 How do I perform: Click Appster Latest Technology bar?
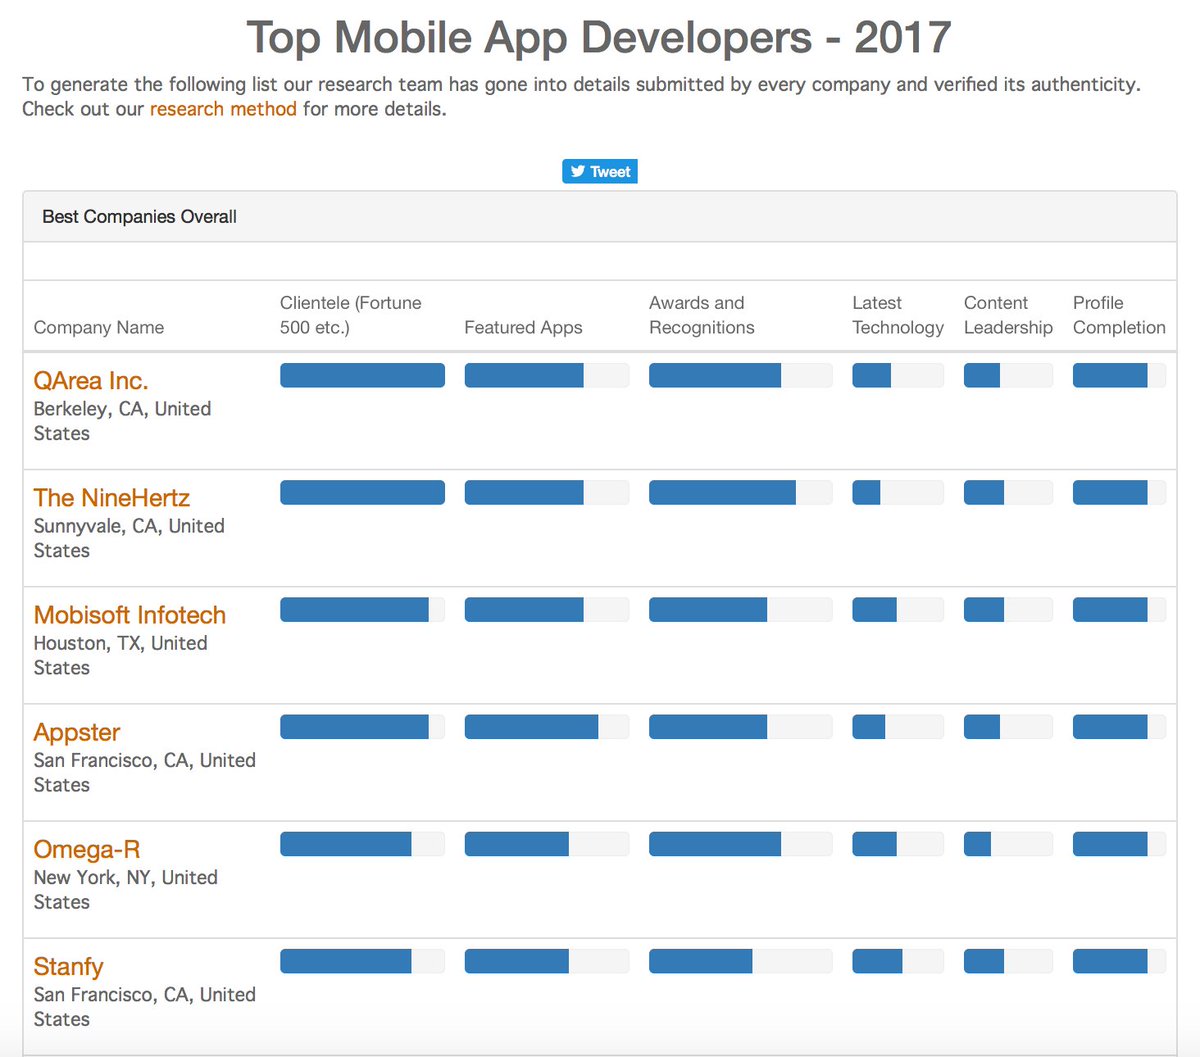coord(898,726)
